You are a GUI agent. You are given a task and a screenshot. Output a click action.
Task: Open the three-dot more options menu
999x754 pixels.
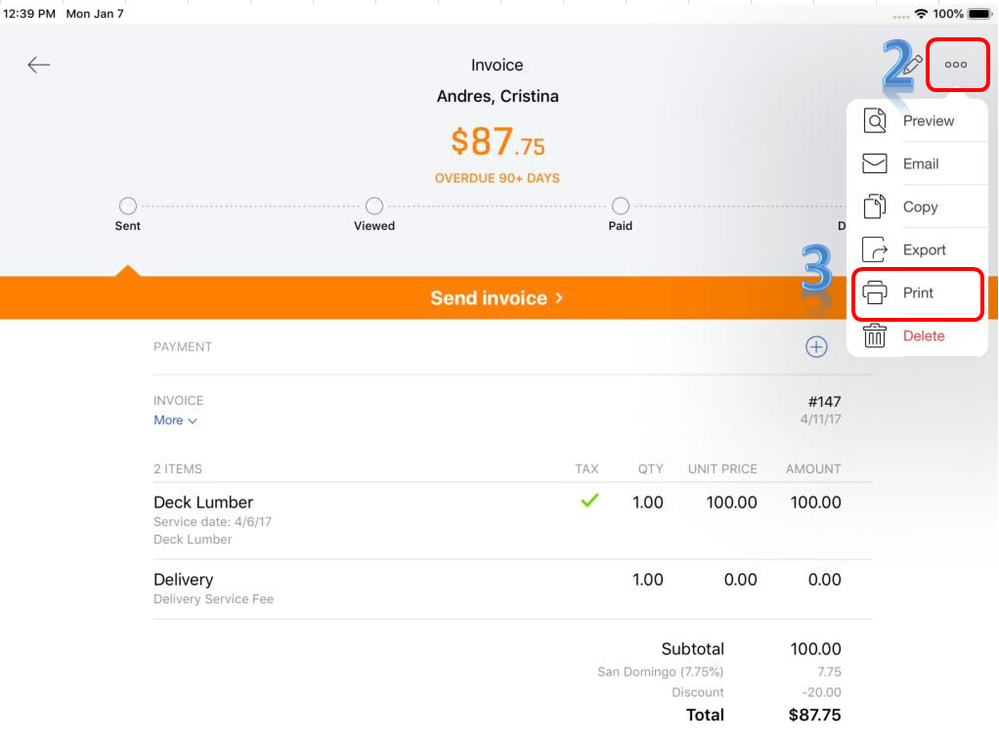tap(956, 64)
